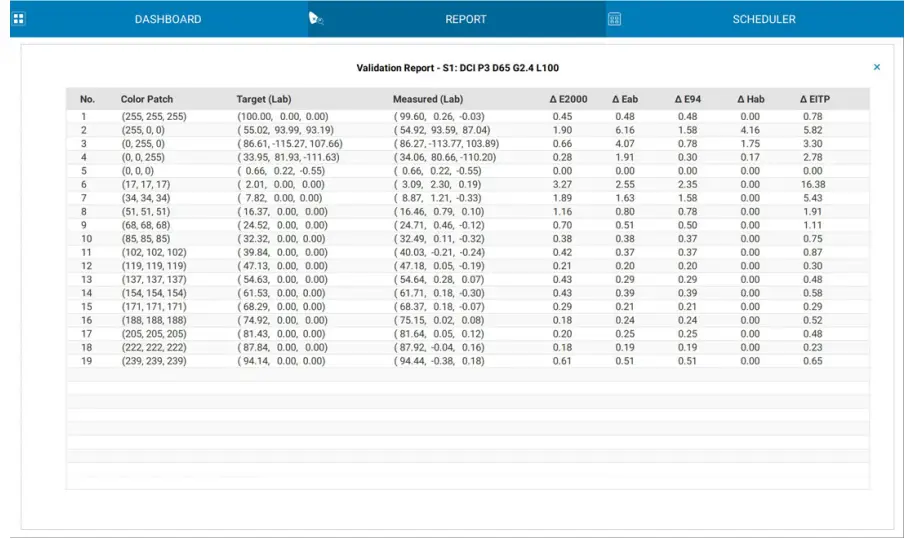This screenshot has height=539, width=910.
Task: Click the 1.75 Δ Hab value
Action: (750, 144)
